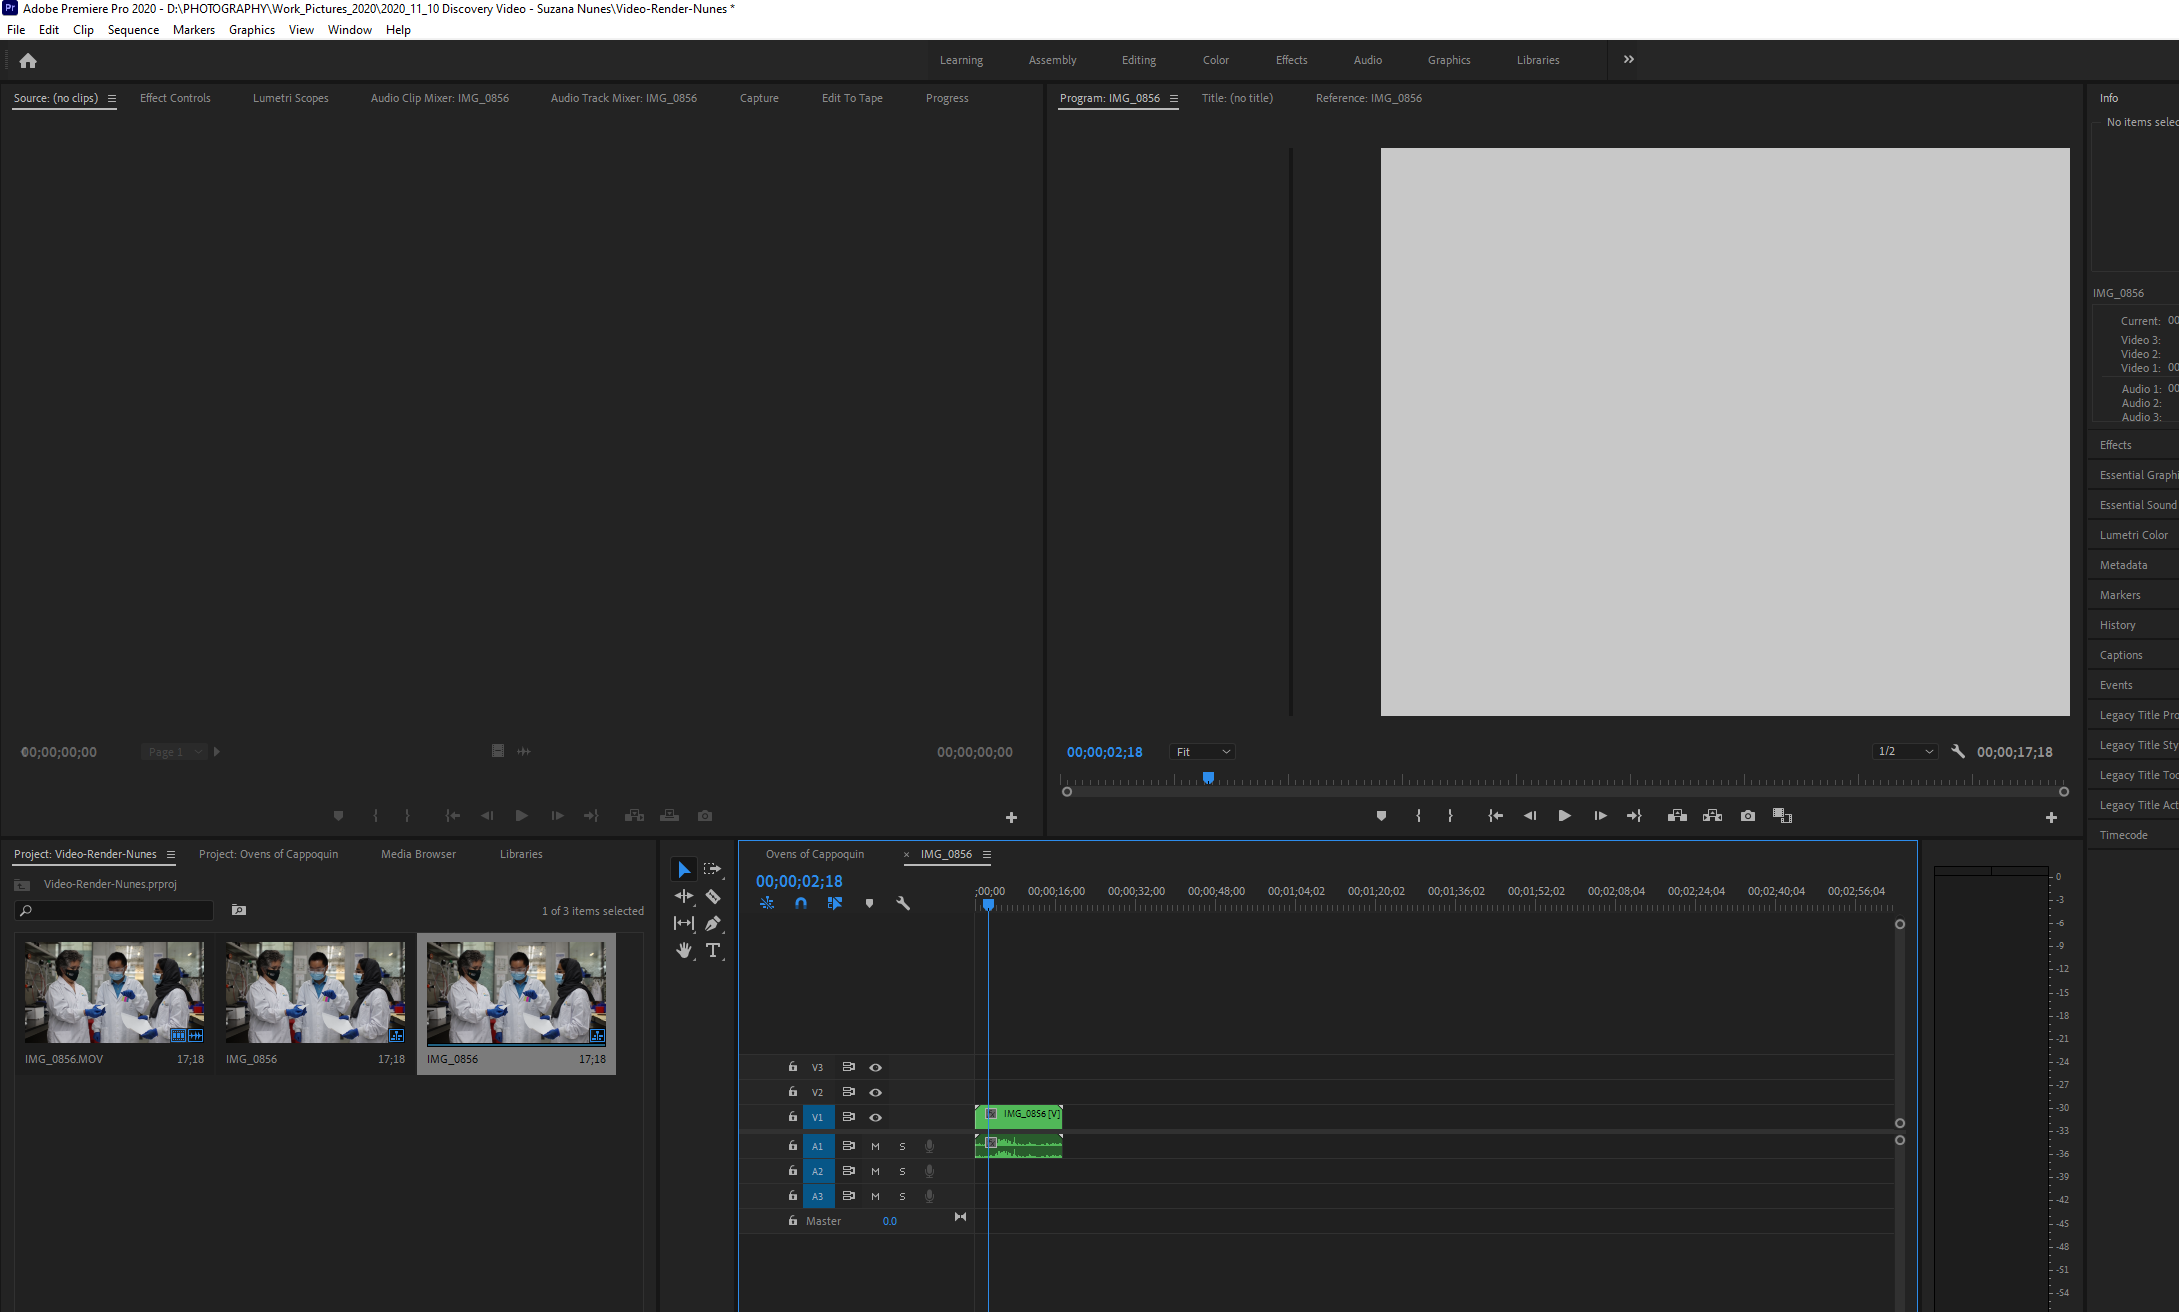Open the Sequence menu

pyautogui.click(x=133, y=29)
